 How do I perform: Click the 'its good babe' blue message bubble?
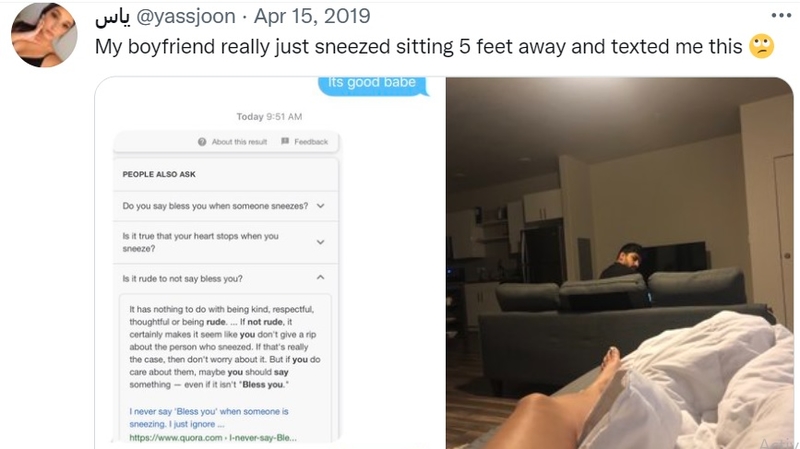pos(372,85)
